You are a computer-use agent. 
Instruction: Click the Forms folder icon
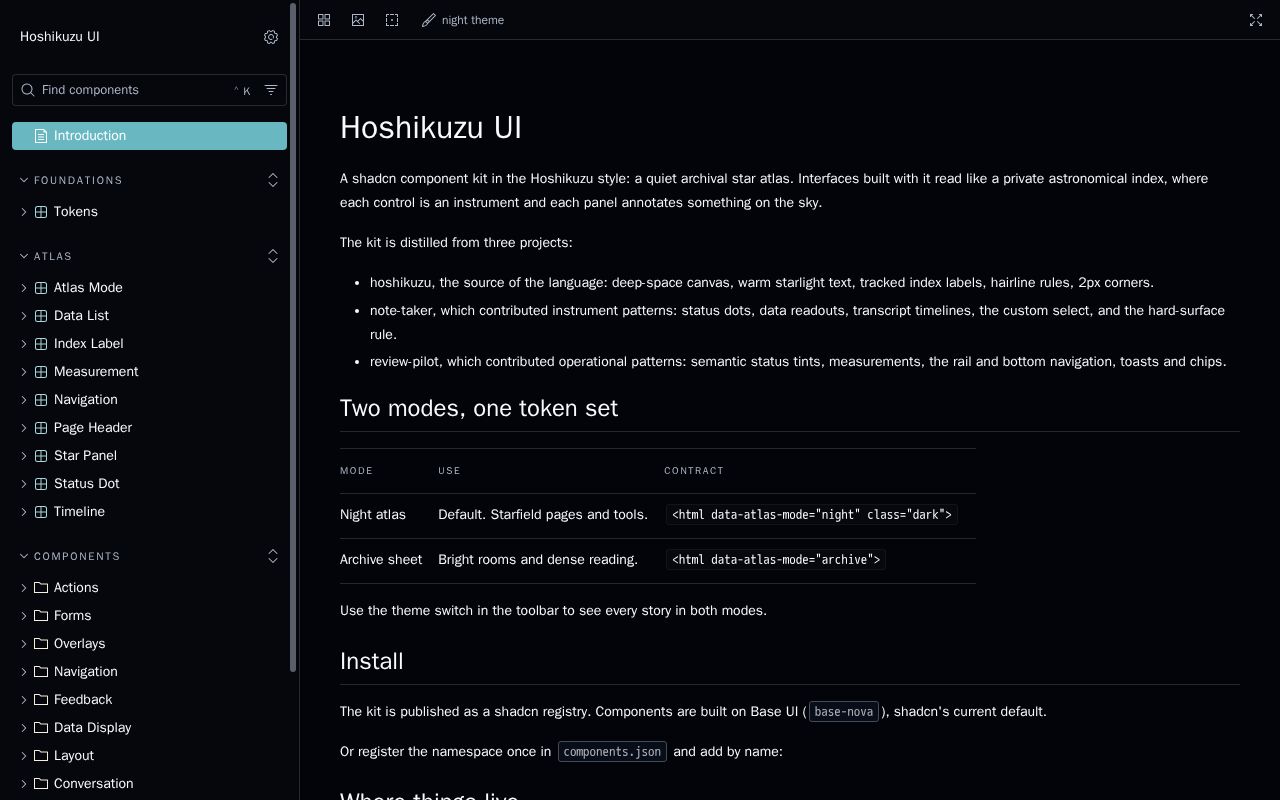pos(41,616)
